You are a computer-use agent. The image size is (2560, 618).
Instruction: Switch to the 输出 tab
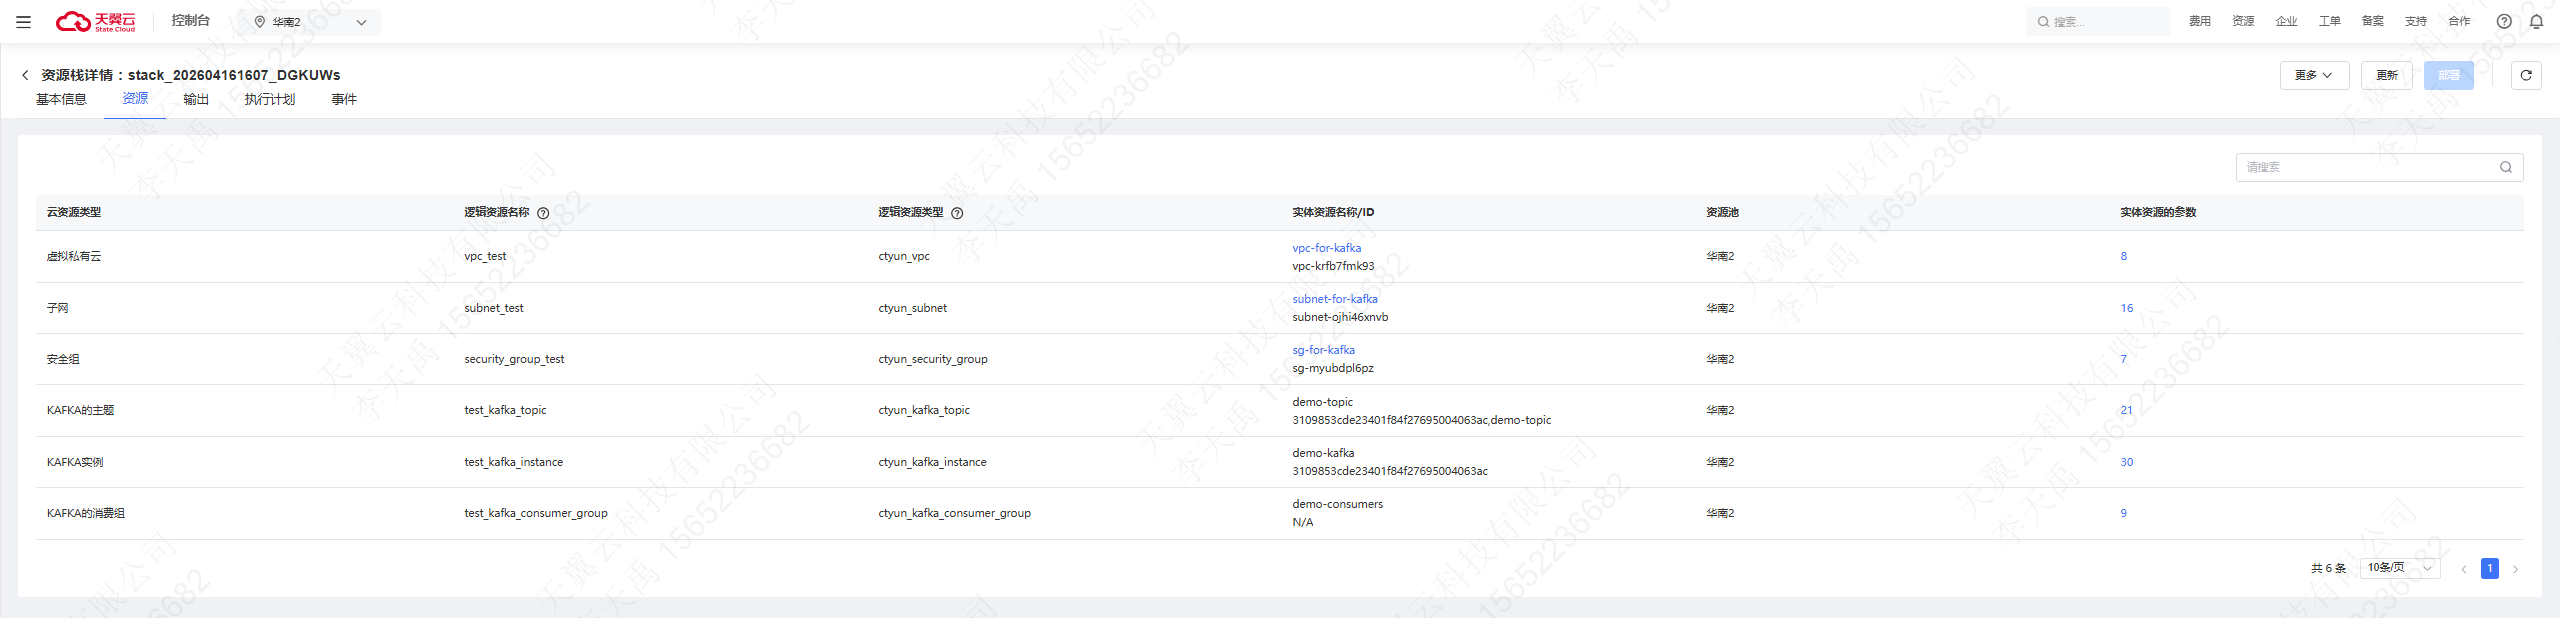coord(196,99)
